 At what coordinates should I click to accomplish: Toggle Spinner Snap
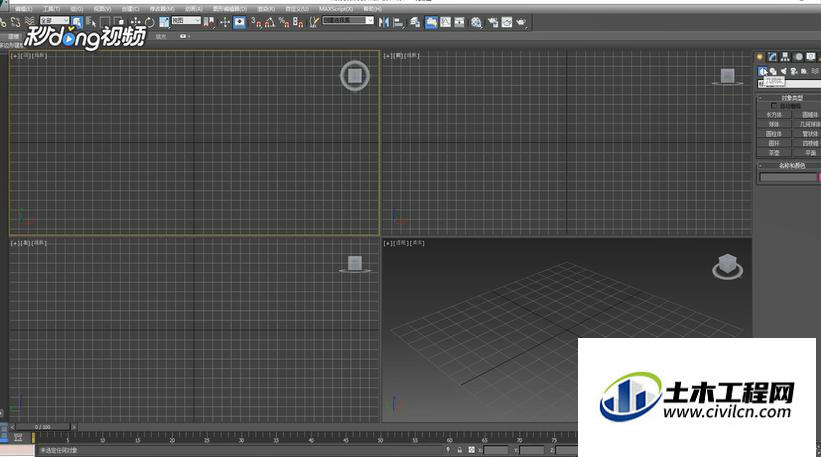click(298, 22)
